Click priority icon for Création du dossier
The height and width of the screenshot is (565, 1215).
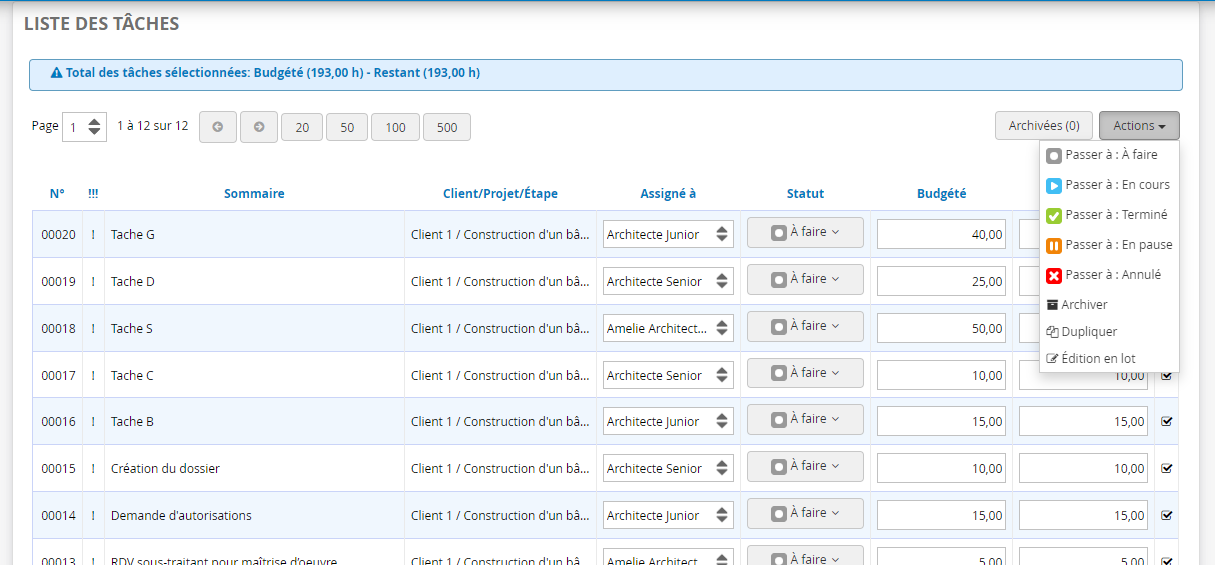[x=94, y=468]
